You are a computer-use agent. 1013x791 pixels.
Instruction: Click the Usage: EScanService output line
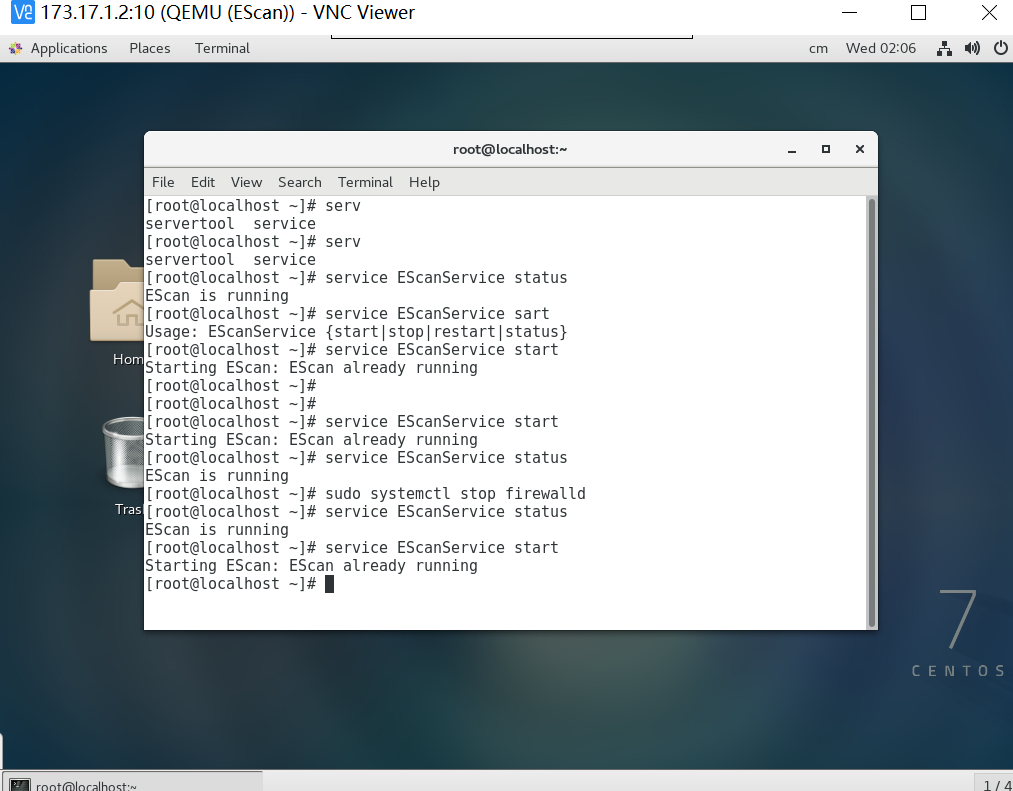point(356,332)
